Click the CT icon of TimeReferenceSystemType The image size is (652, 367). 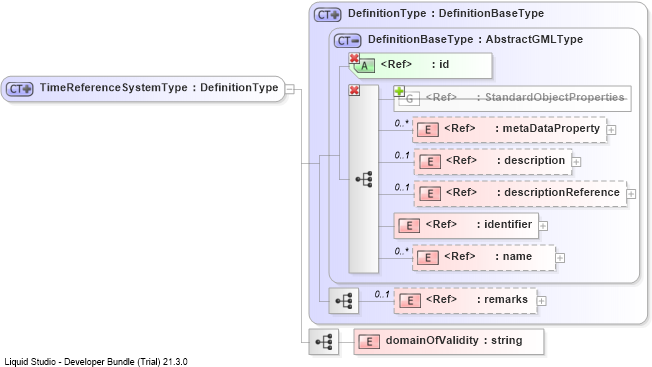click(x=20, y=89)
